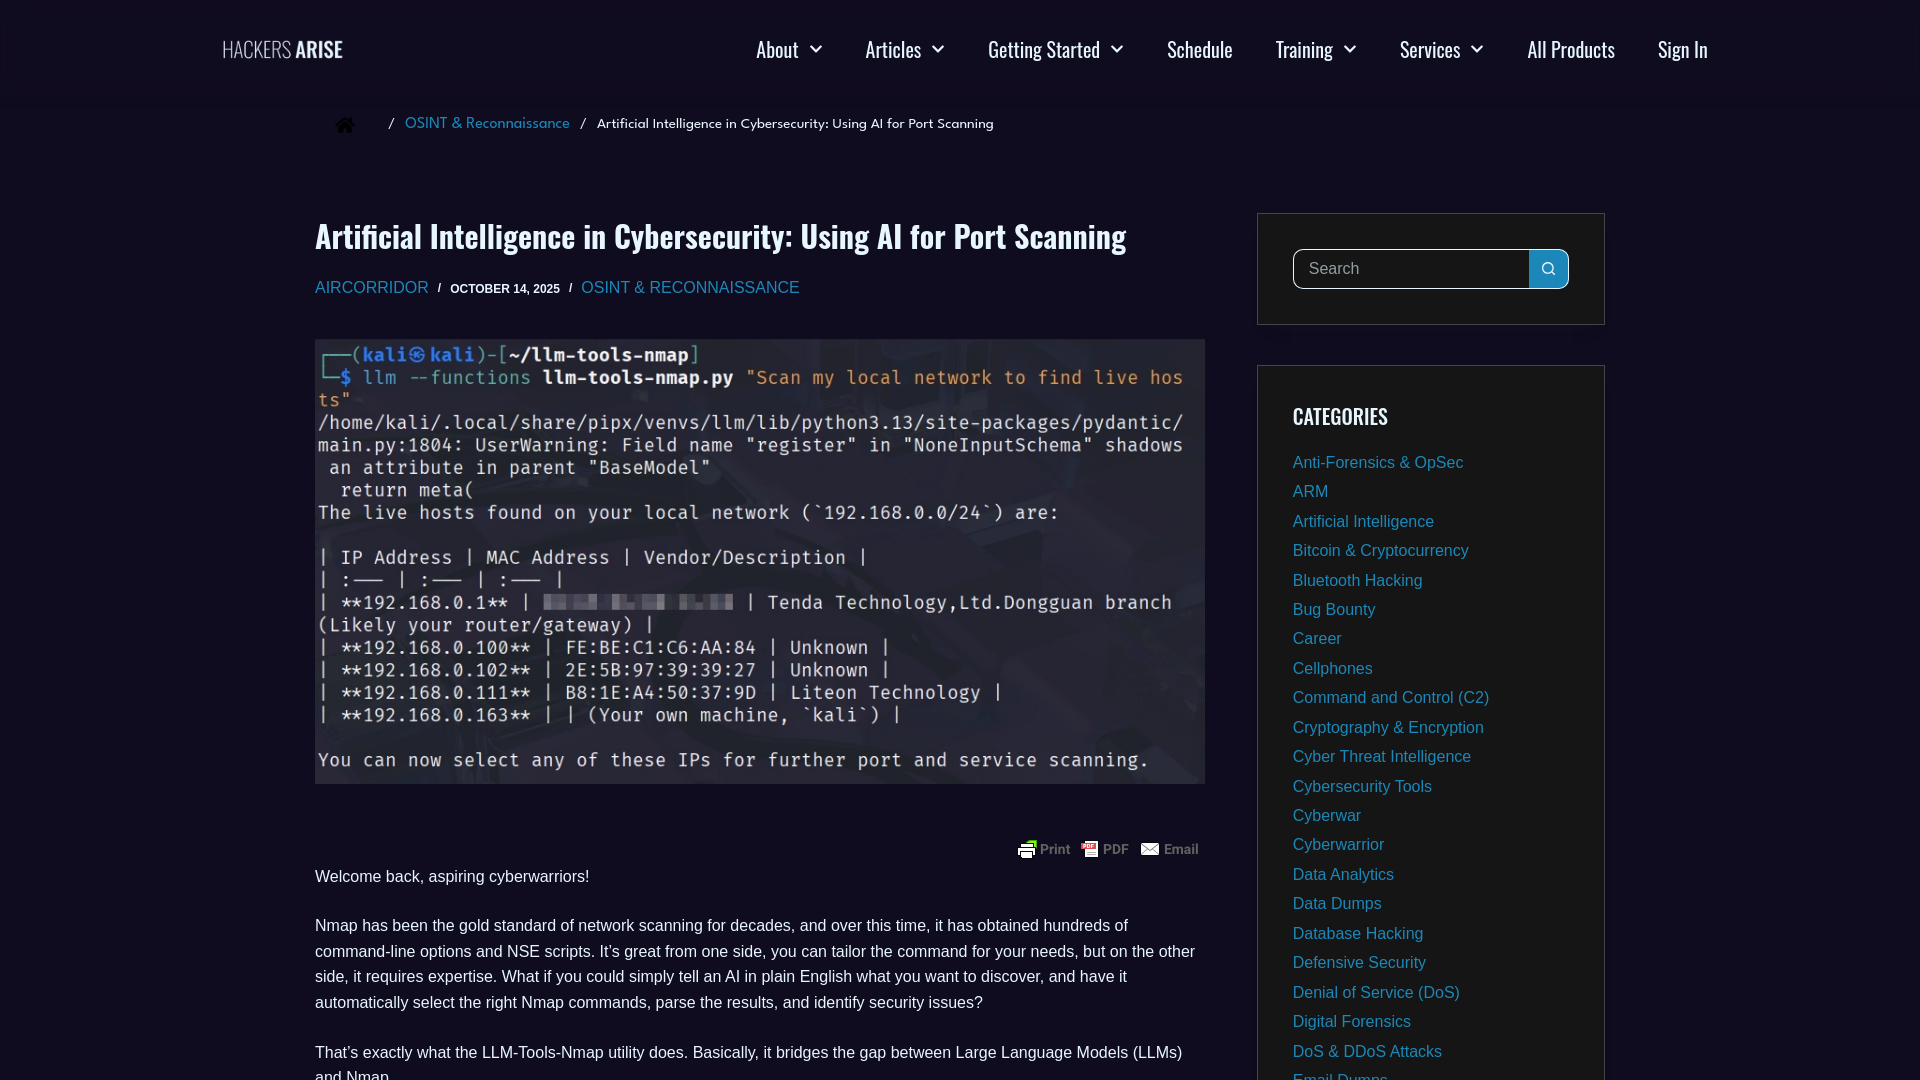Open the OSINT & Reconnaissance breadcrumb link
Screen dimensions: 1920x1080
tap(487, 123)
